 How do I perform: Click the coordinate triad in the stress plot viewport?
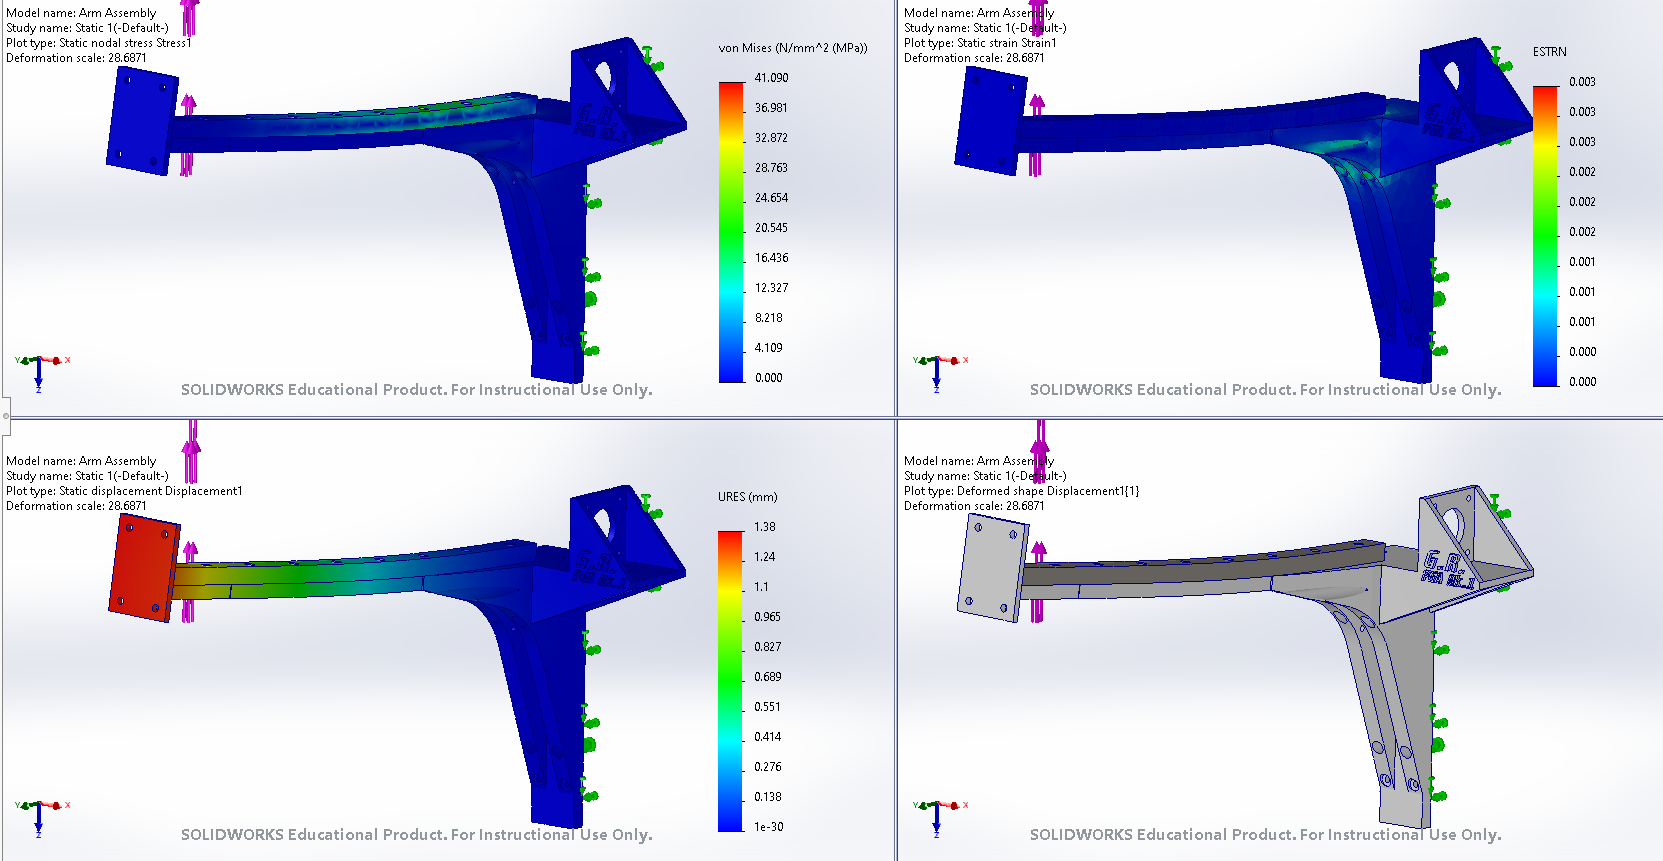(x=40, y=370)
